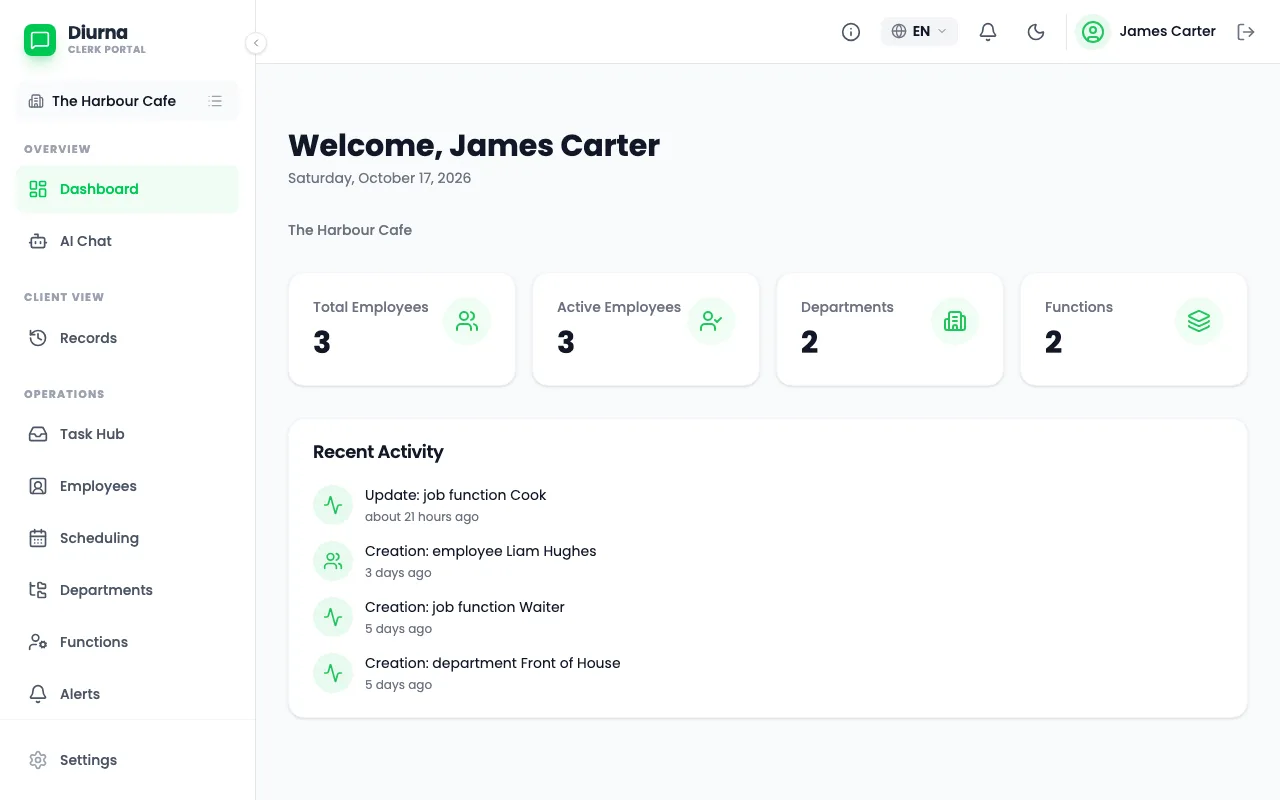This screenshot has height=800, width=1280.
Task: Open the info circle icon in header
Action: click(851, 32)
